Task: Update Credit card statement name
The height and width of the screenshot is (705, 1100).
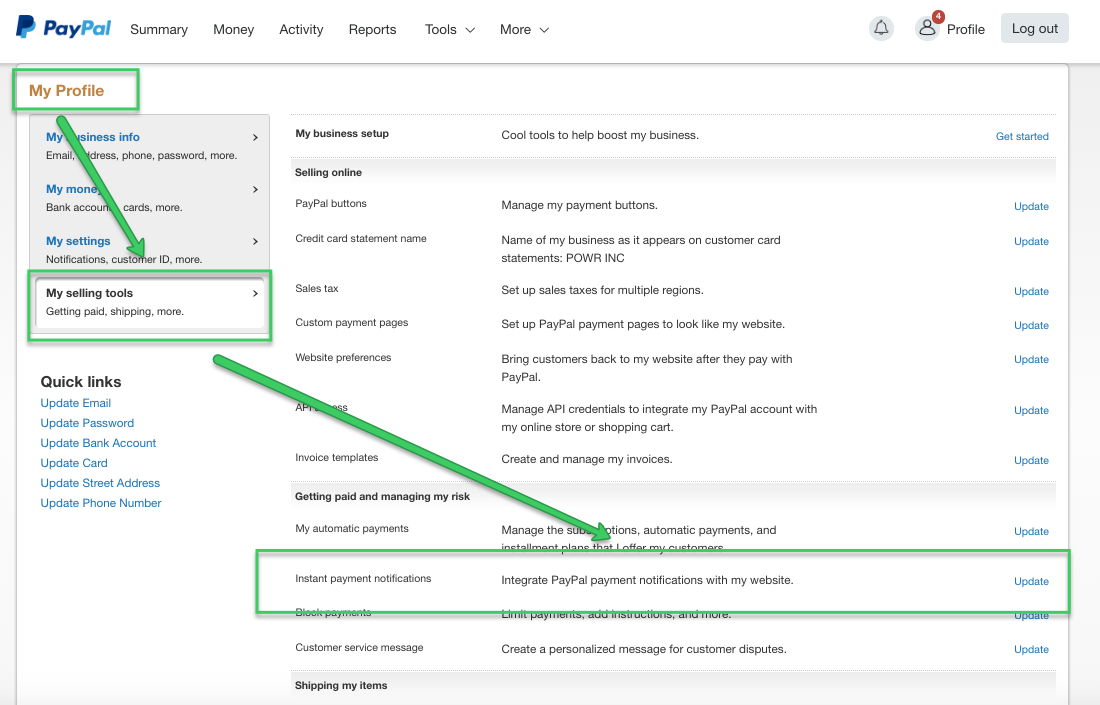Action: pos(1031,241)
